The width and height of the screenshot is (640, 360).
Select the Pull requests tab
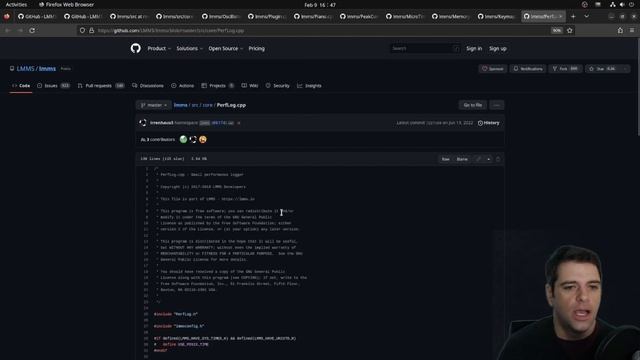[x=101, y=86]
